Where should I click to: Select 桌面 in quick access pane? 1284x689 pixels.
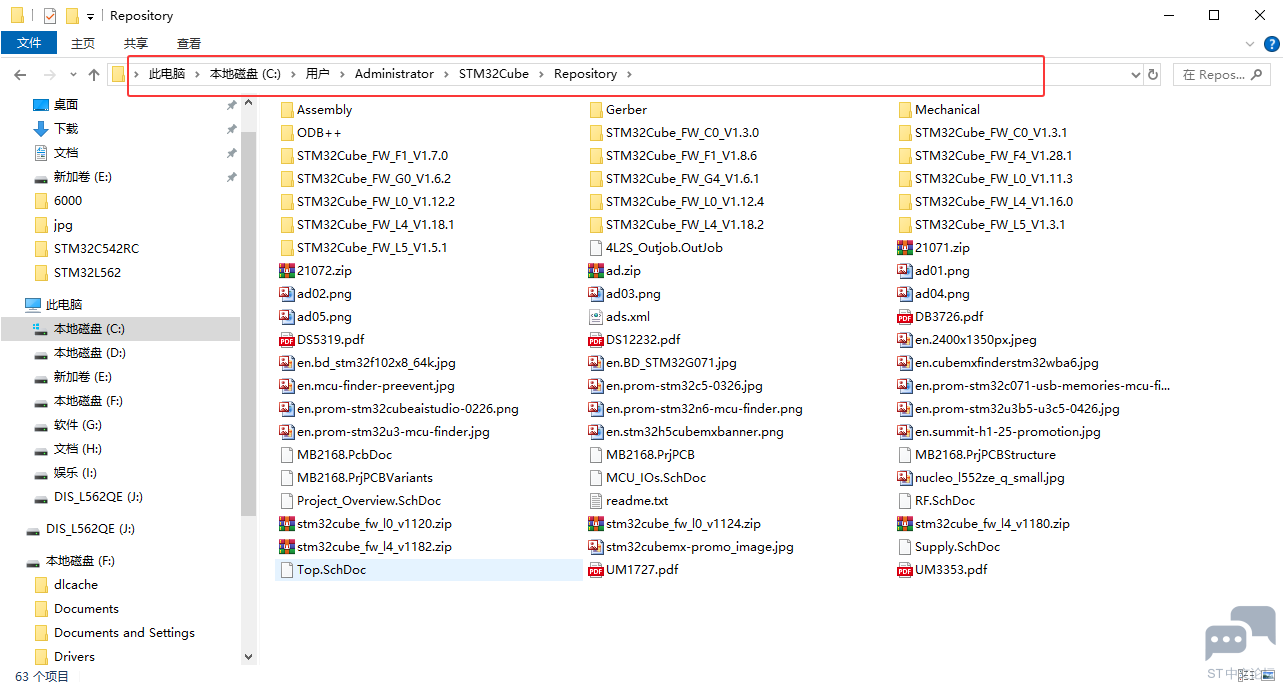[x=65, y=104]
